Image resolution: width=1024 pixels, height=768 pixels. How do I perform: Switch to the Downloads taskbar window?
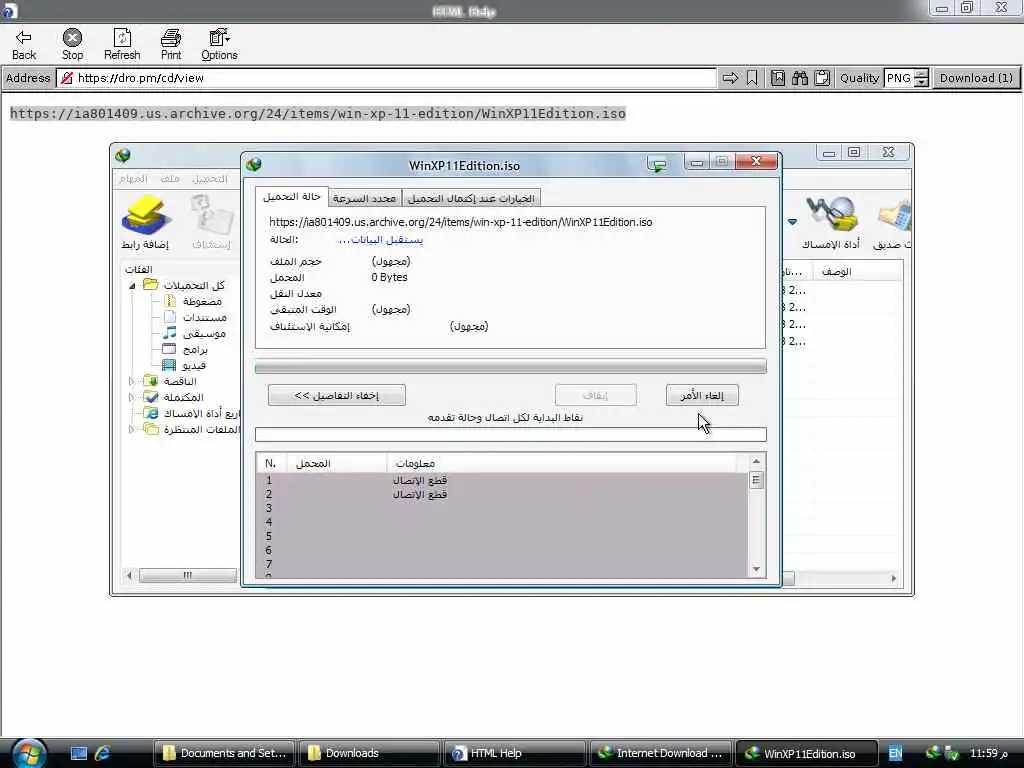pyautogui.click(x=368, y=753)
